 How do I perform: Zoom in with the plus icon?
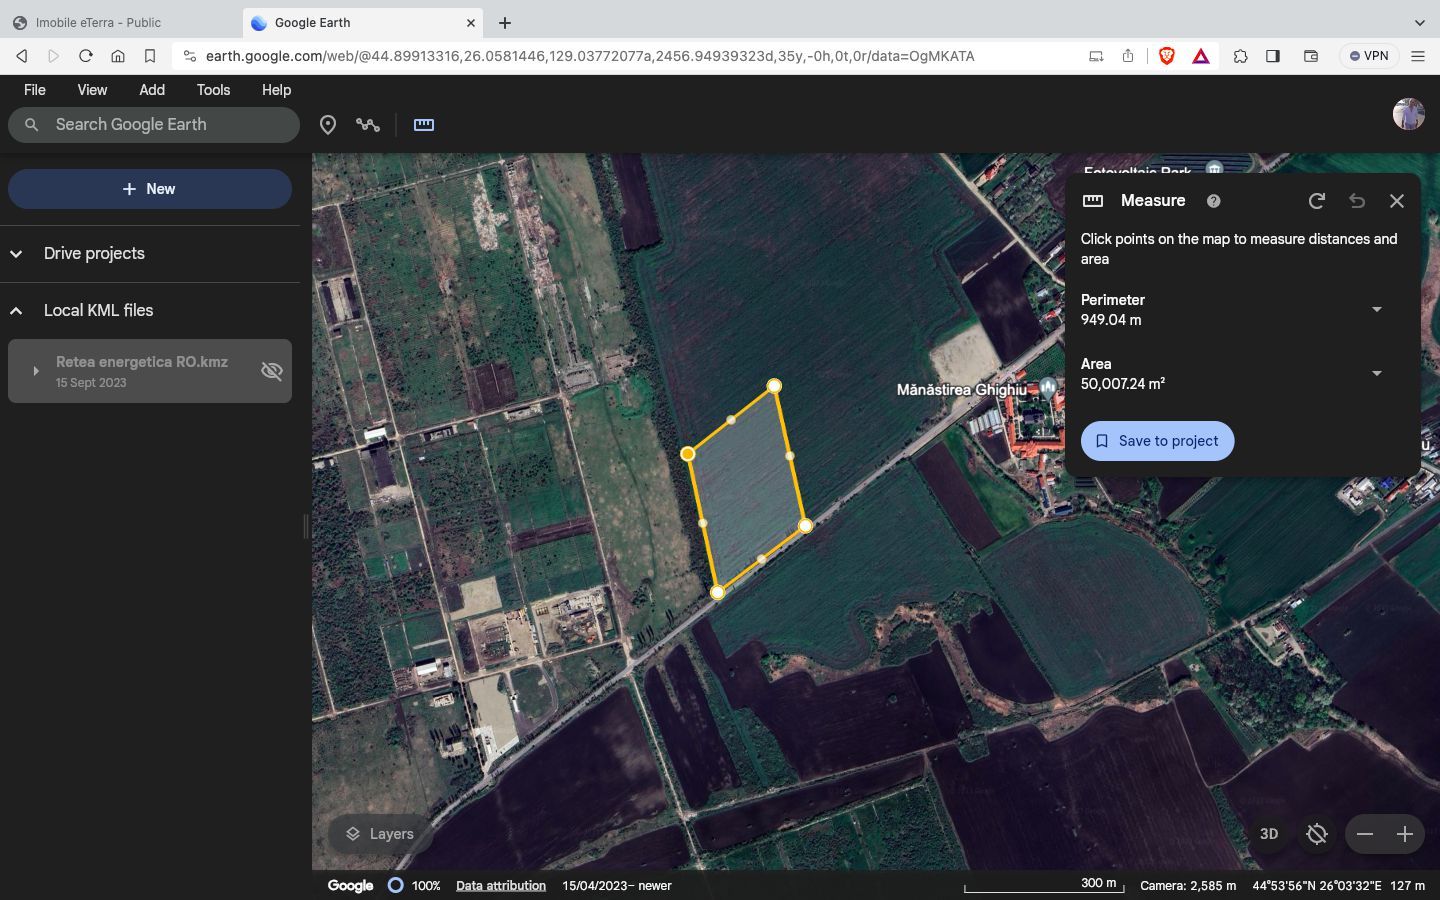(1405, 834)
